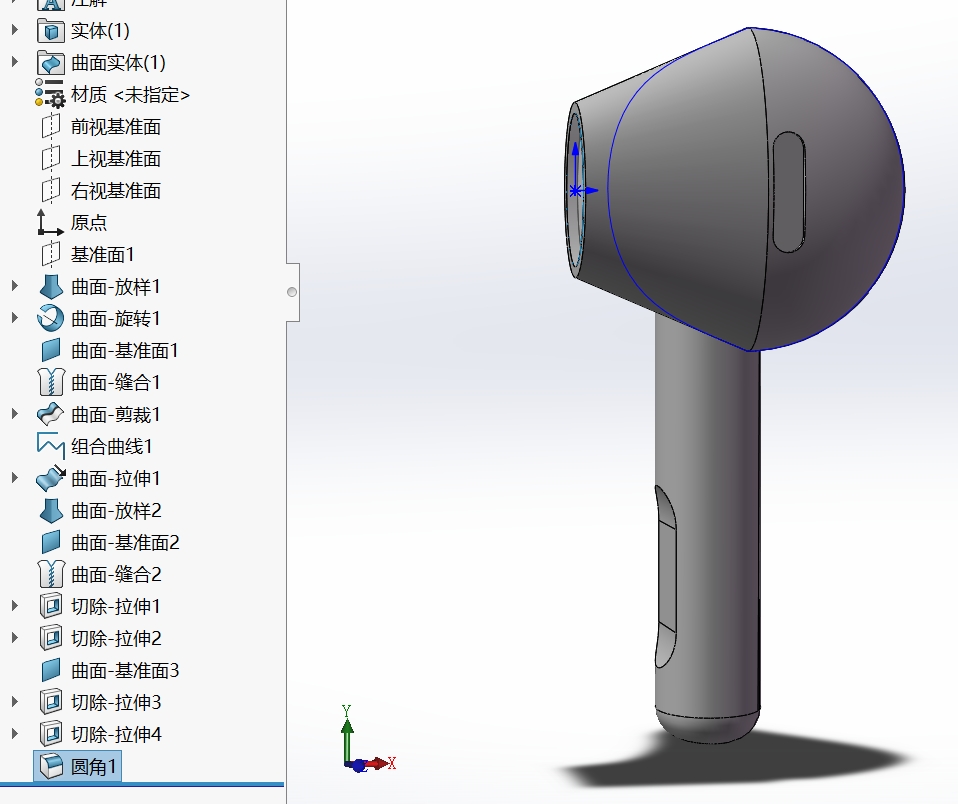This screenshot has width=958, height=804.
Task: Click the 切除-拉伸4 cut icon
Action: [51, 734]
